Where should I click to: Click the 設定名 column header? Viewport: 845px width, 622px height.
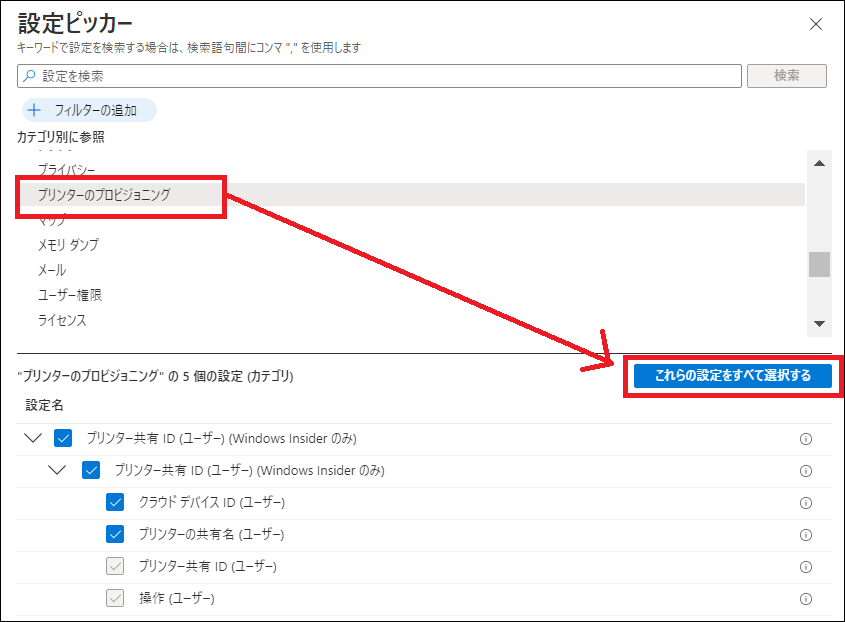tap(44, 405)
